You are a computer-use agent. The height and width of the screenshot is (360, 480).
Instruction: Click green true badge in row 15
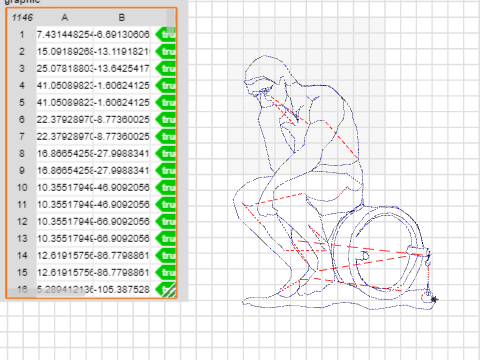tap(165, 272)
